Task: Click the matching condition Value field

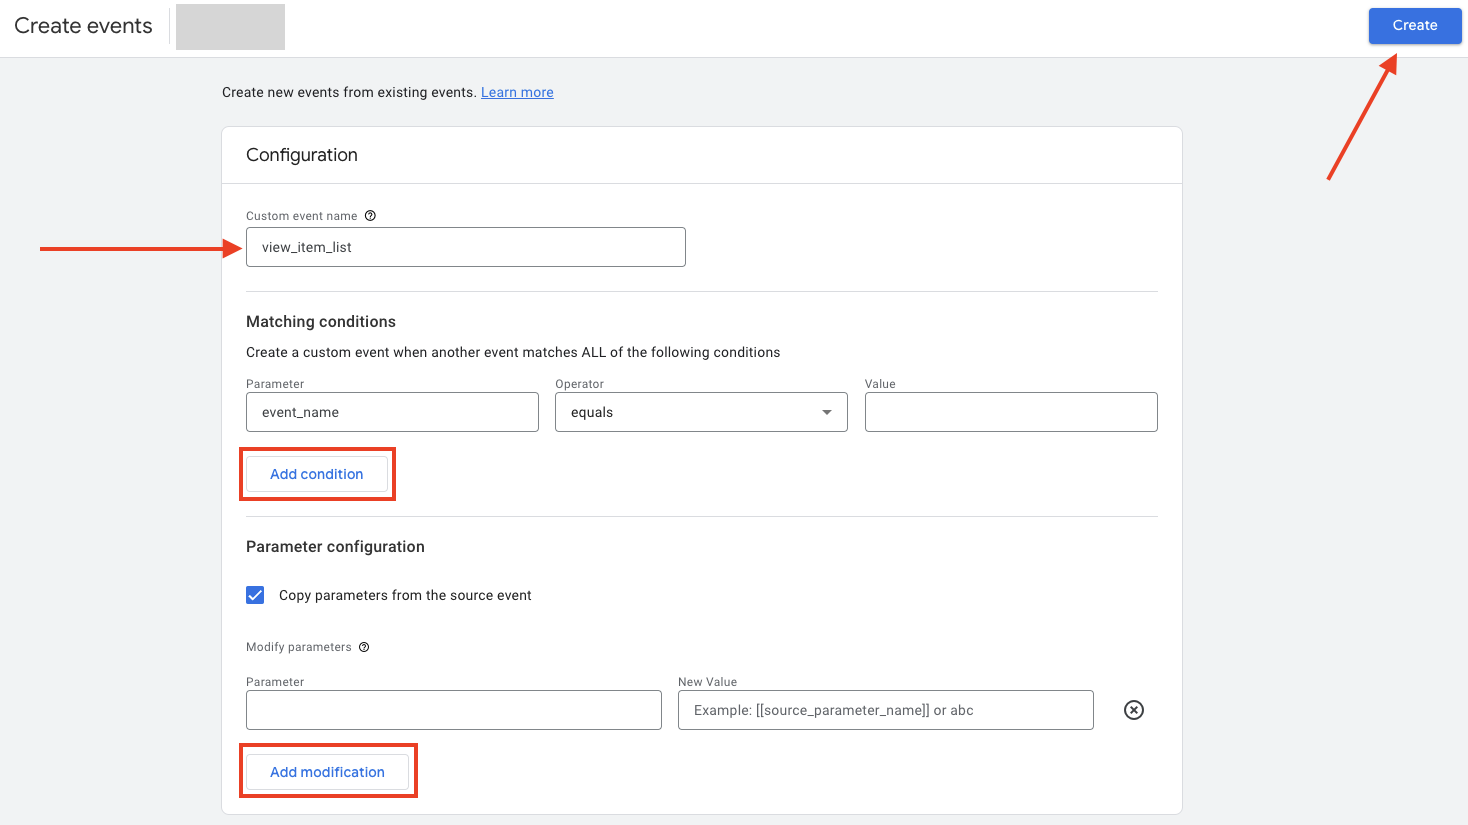Action: tap(1010, 412)
